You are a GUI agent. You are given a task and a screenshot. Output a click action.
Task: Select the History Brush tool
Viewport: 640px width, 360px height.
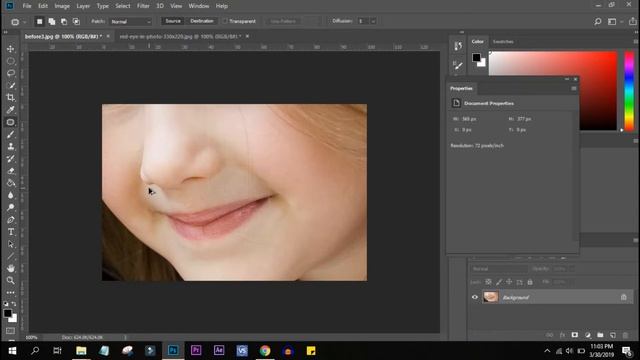[11, 159]
